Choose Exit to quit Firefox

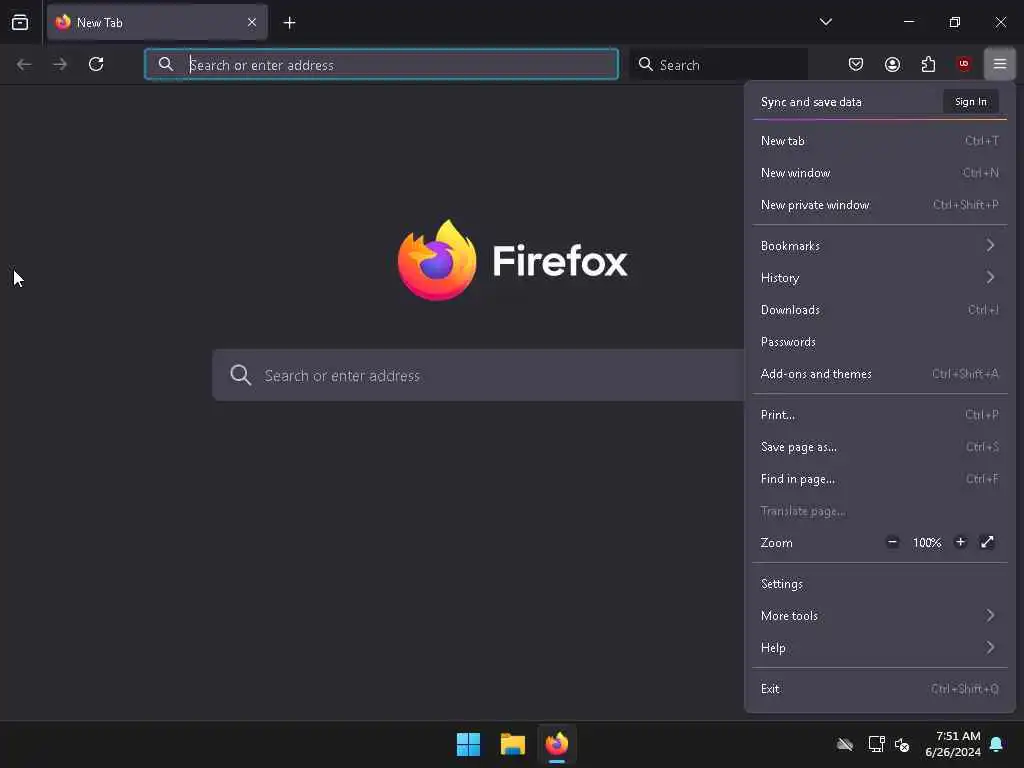click(x=880, y=689)
